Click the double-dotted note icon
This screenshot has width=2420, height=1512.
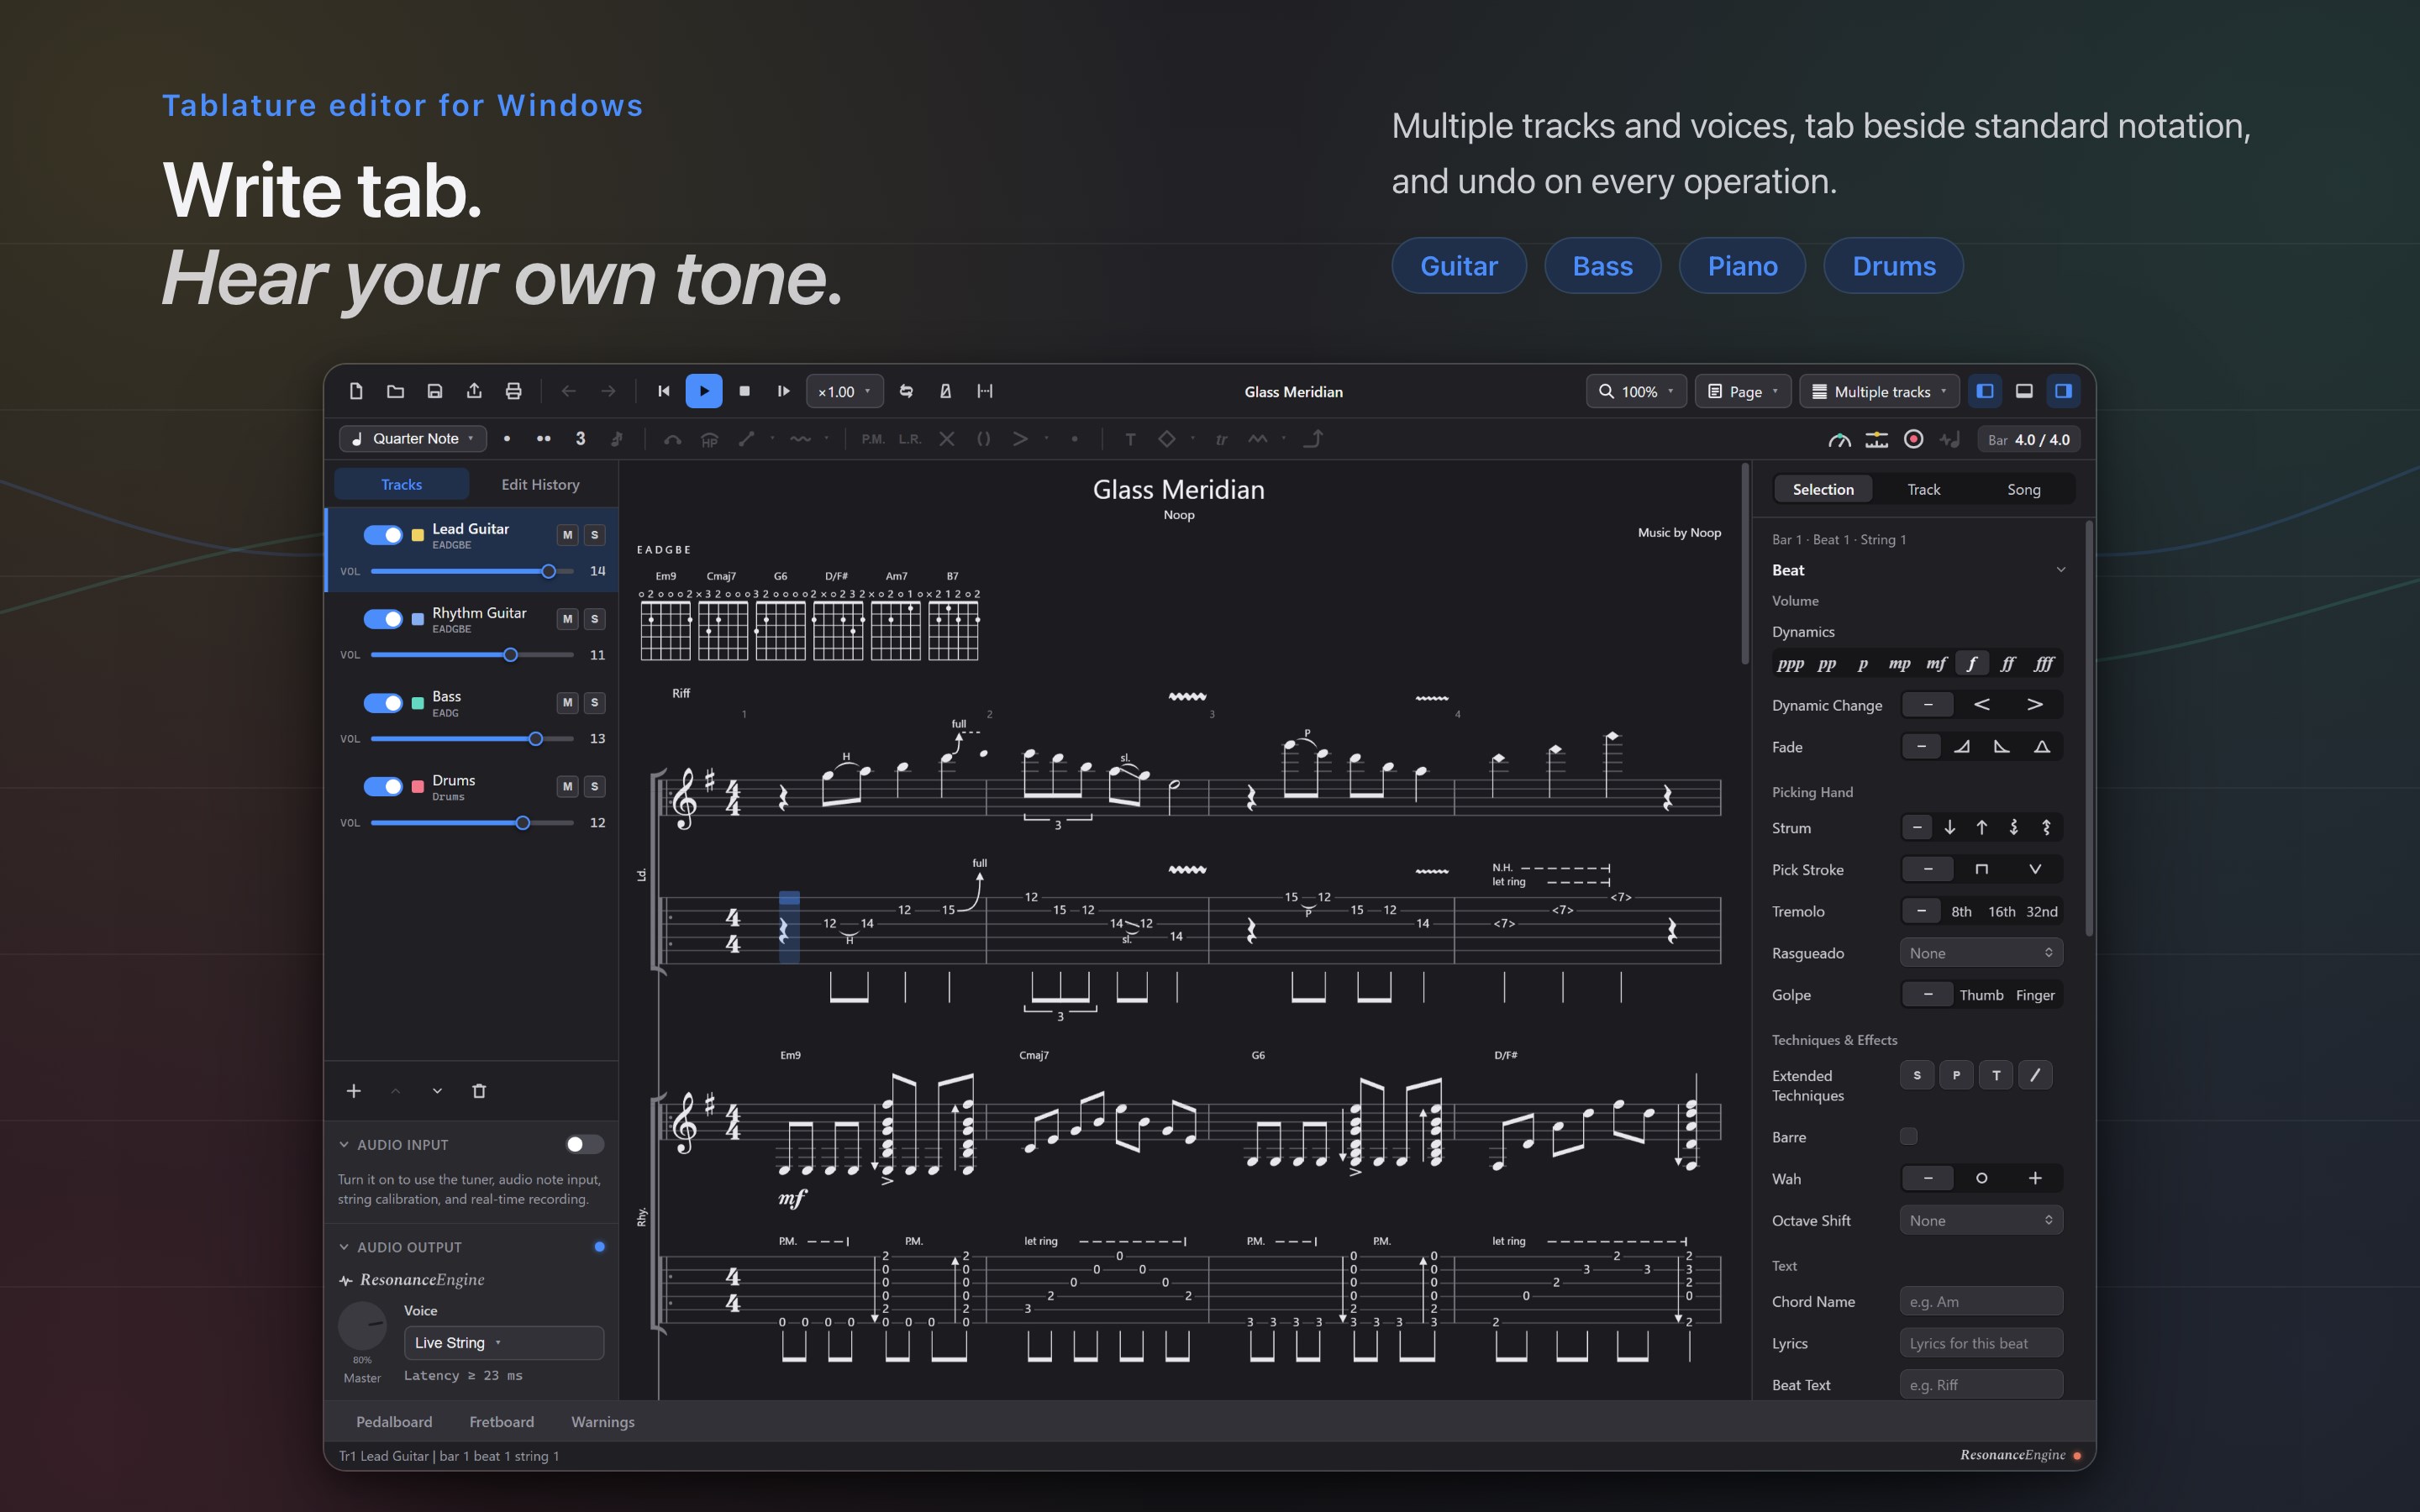click(x=543, y=439)
